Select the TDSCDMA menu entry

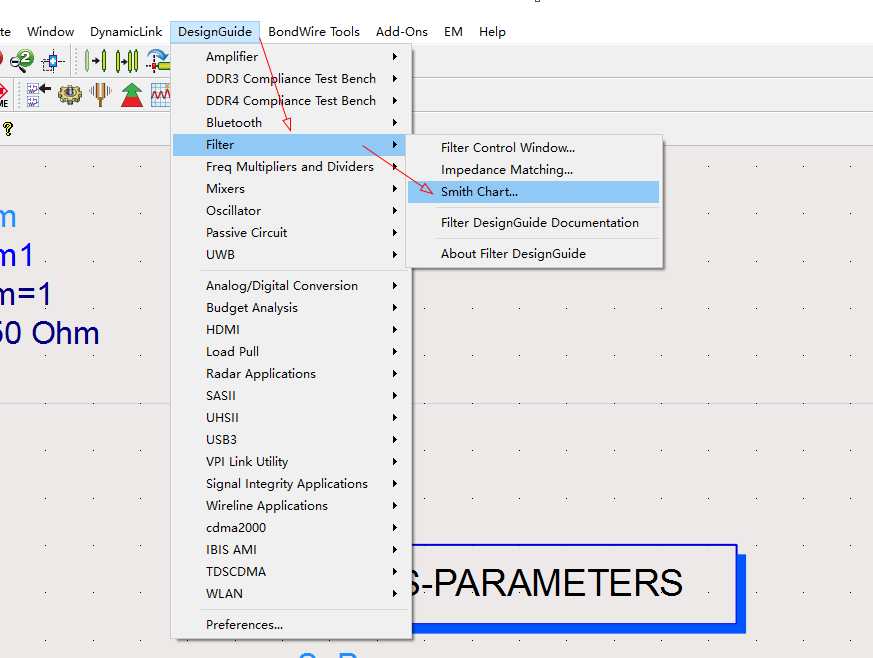[290, 572]
